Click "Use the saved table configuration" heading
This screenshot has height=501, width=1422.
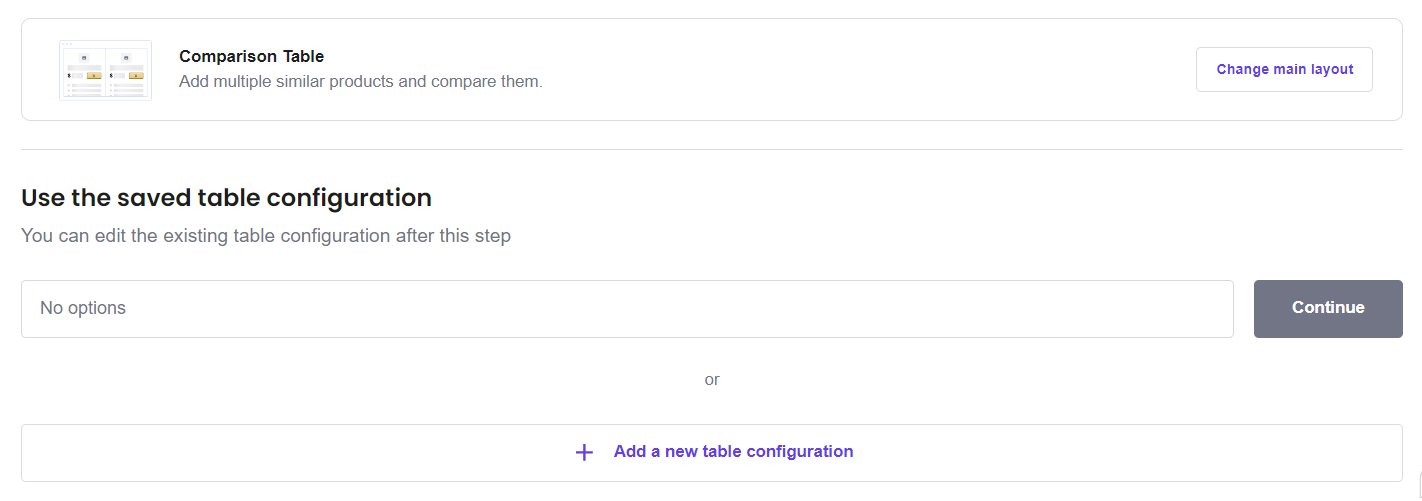[226, 197]
